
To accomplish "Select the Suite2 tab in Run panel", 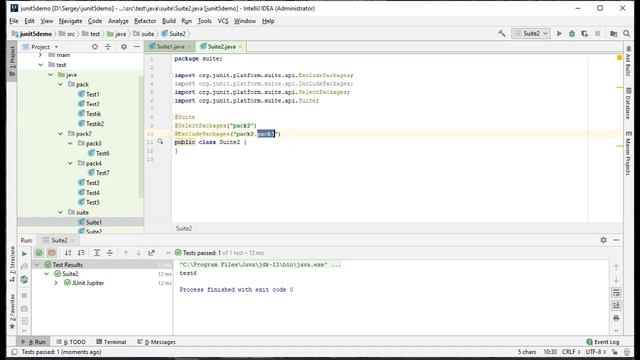I will (x=59, y=240).
